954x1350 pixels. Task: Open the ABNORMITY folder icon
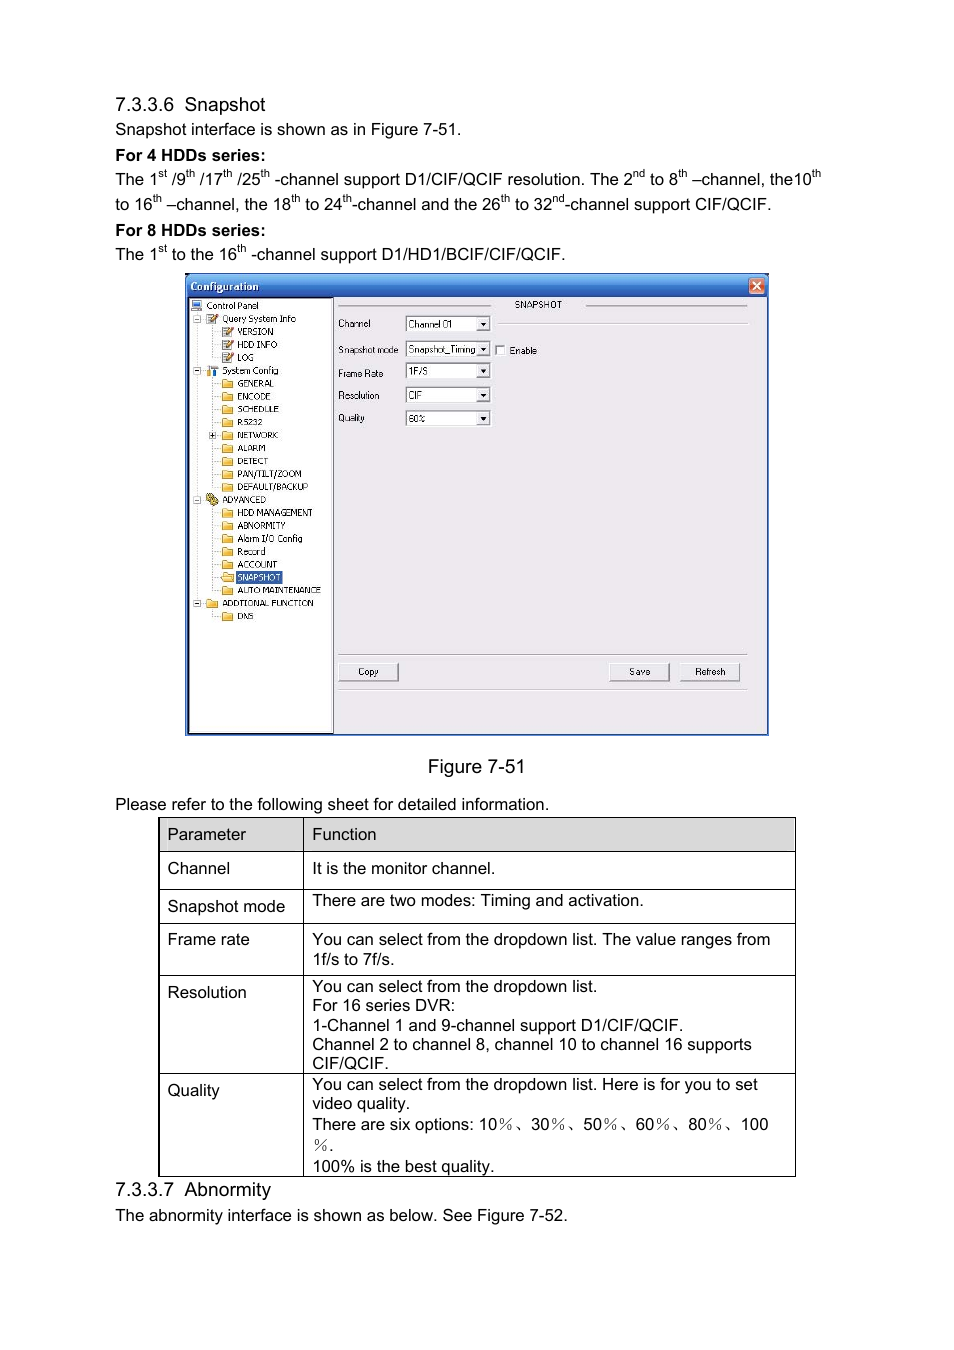coord(228,526)
